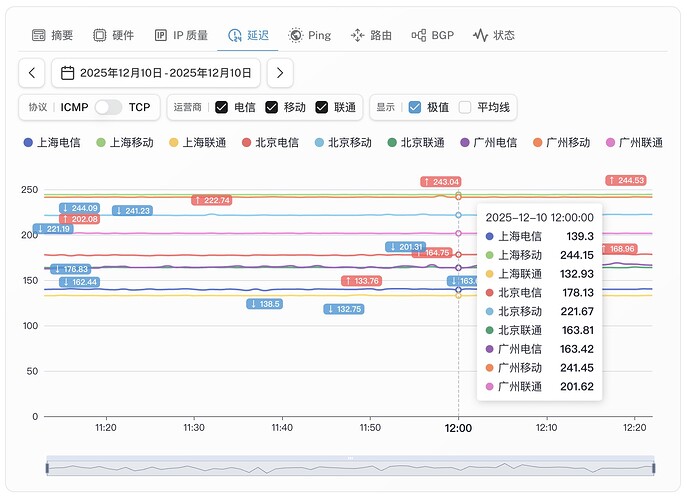Switch to the Ping tab
Image resolution: width=687 pixels, height=500 pixels.
[x=309, y=35]
